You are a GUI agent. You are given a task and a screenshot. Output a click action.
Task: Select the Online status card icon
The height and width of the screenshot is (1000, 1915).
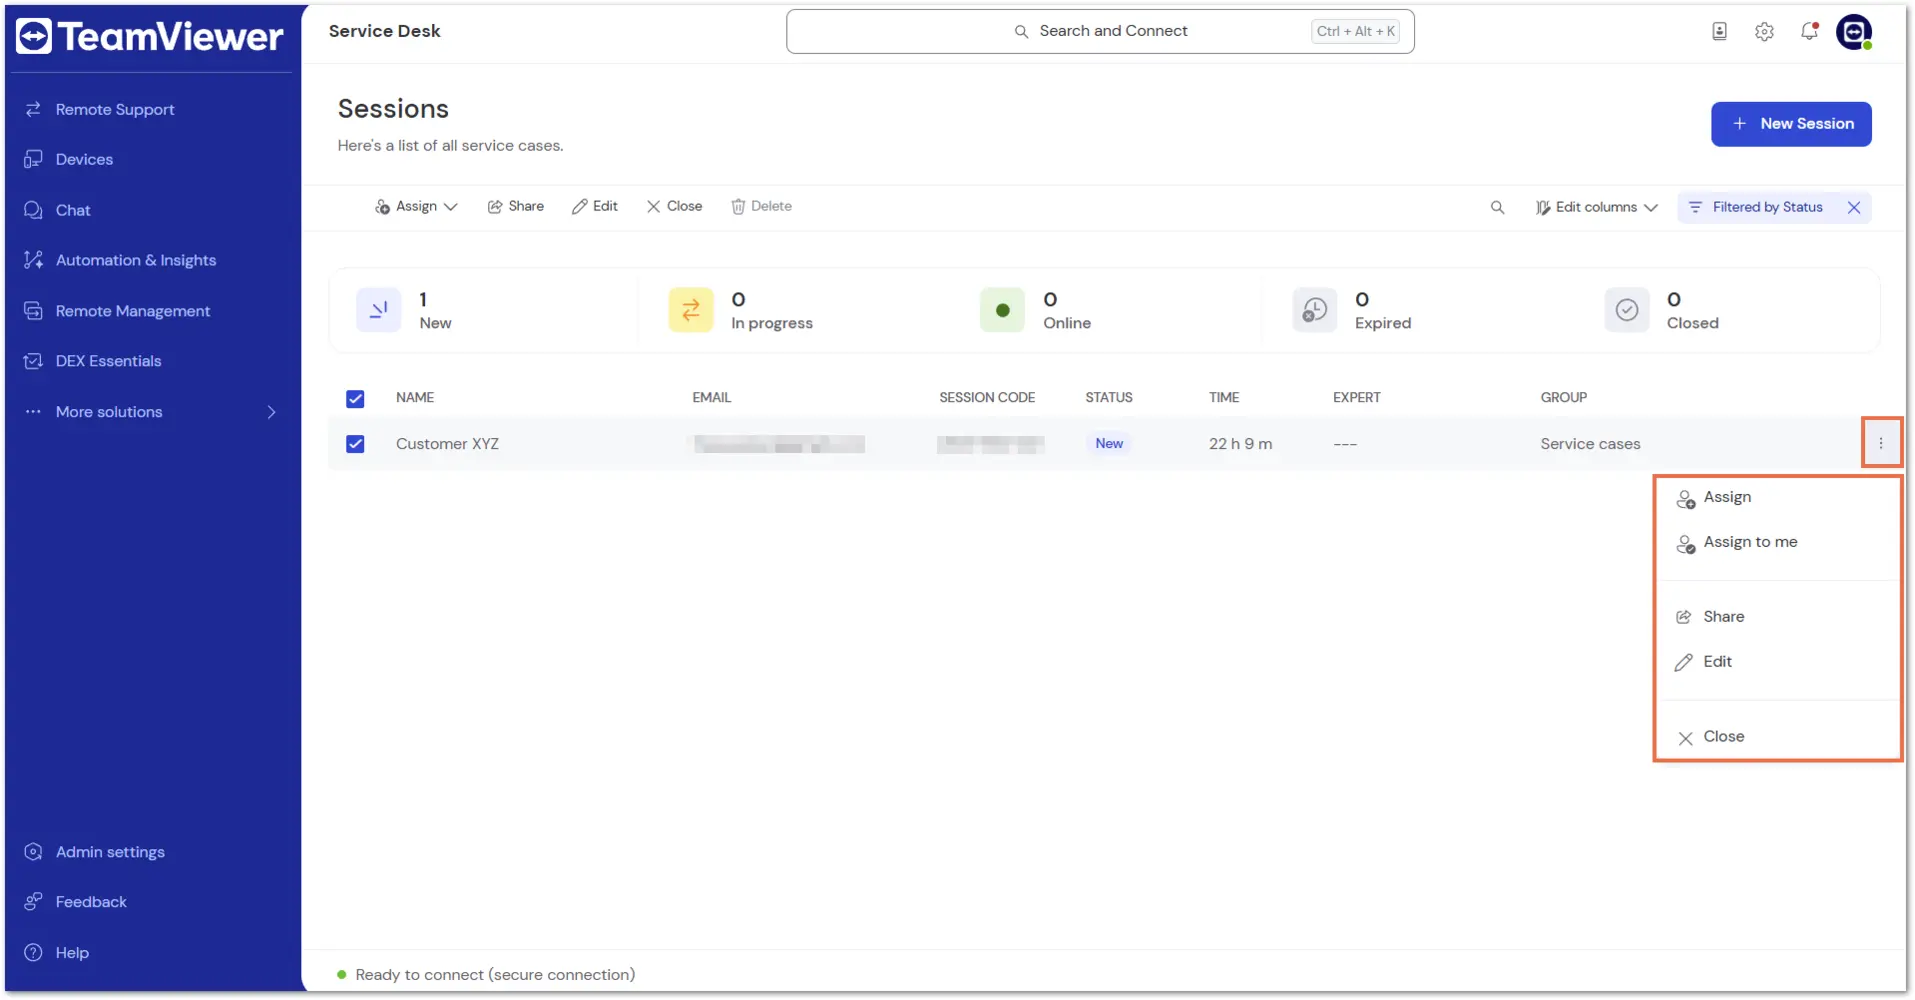(1002, 310)
